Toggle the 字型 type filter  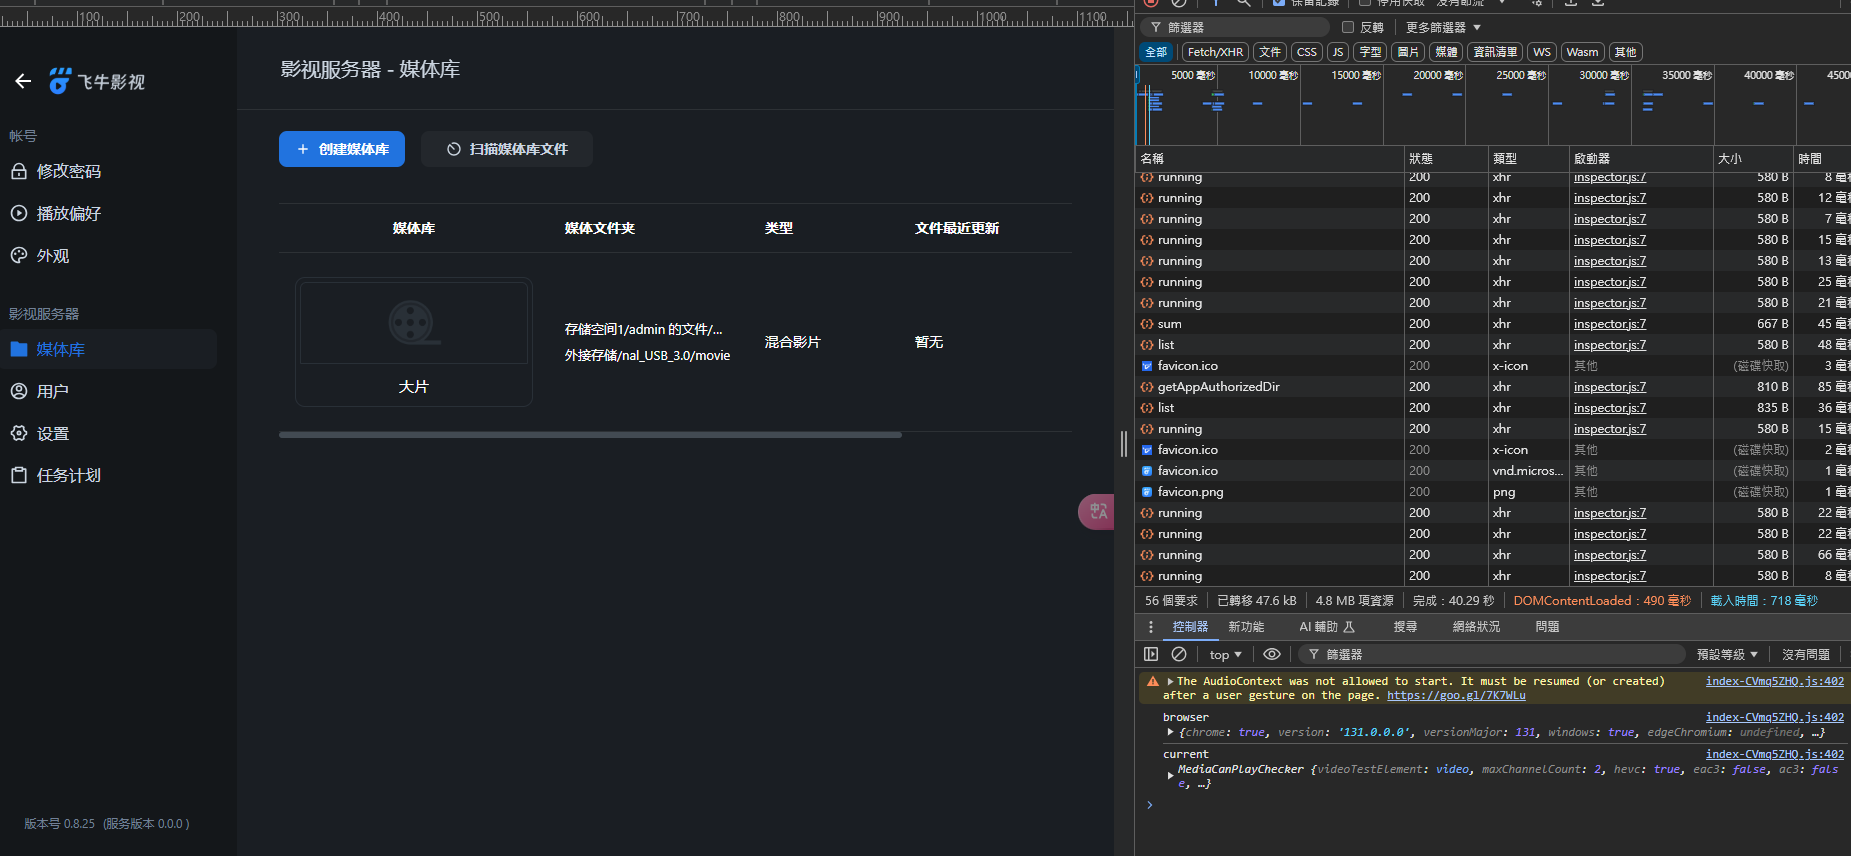[x=1370, y=52]
